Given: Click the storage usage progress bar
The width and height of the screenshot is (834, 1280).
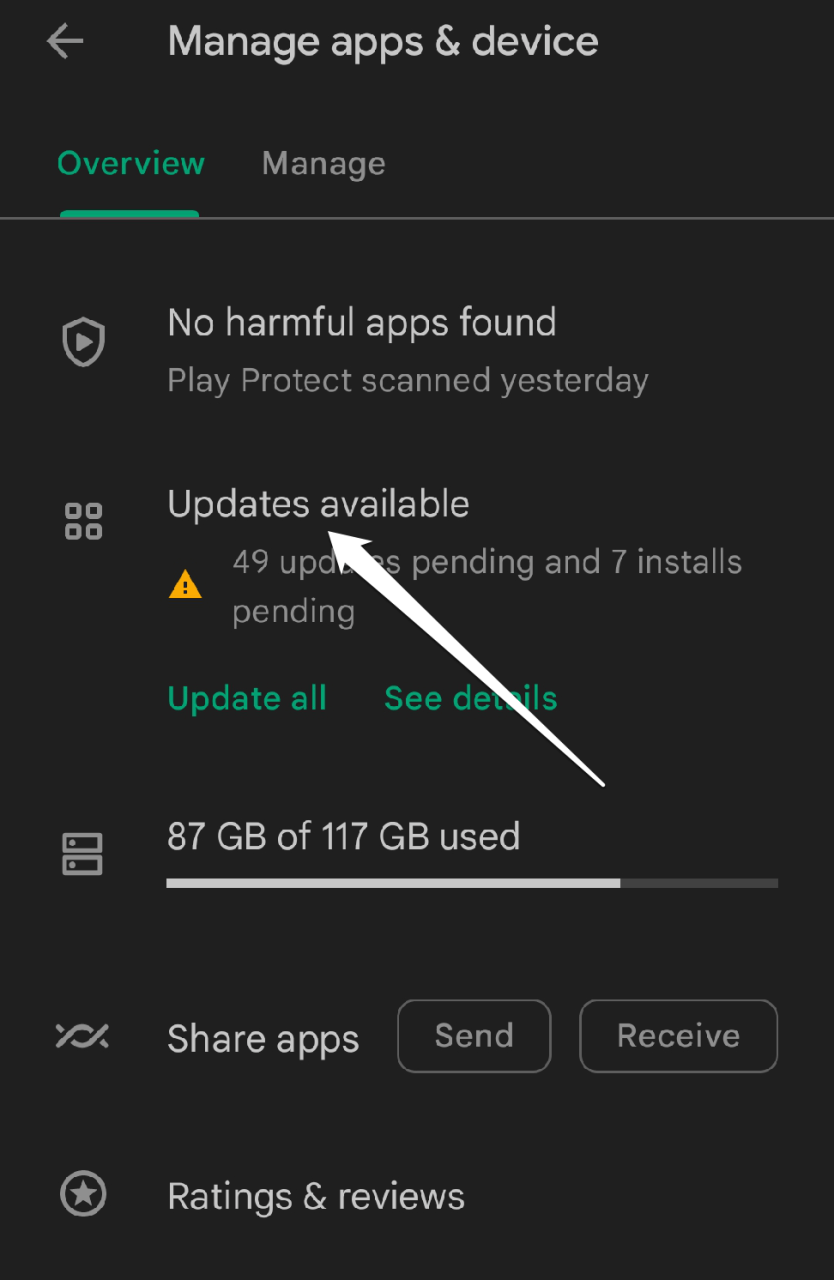Looking at the screenshot, I should coord(472,883).
